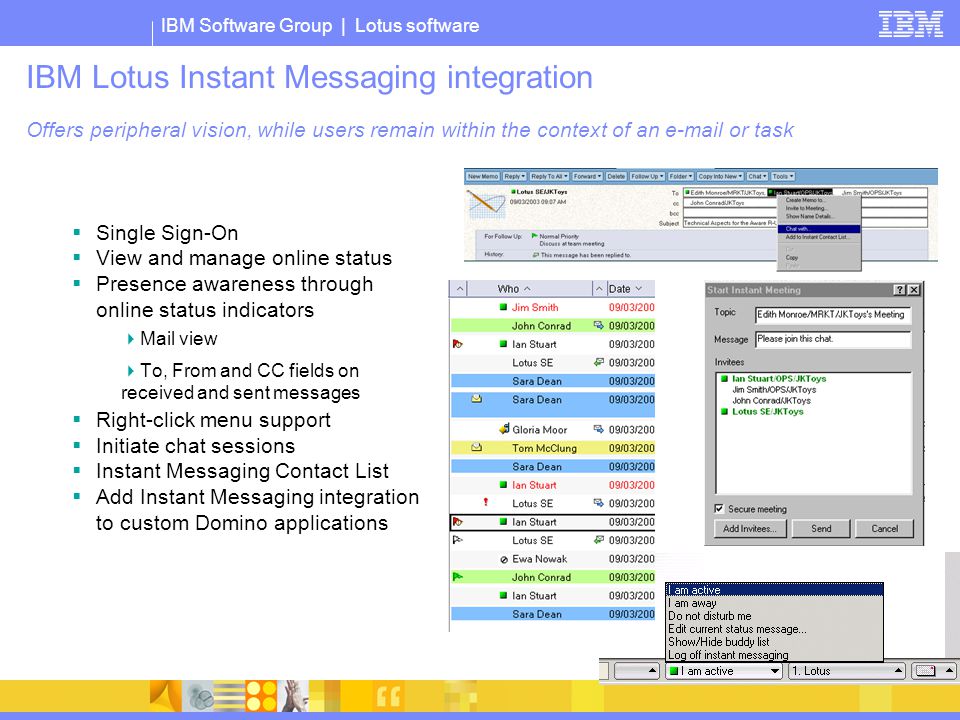
Task: Click the envelope icon on the Tom McClung row
Action: [x=476, y=448]
